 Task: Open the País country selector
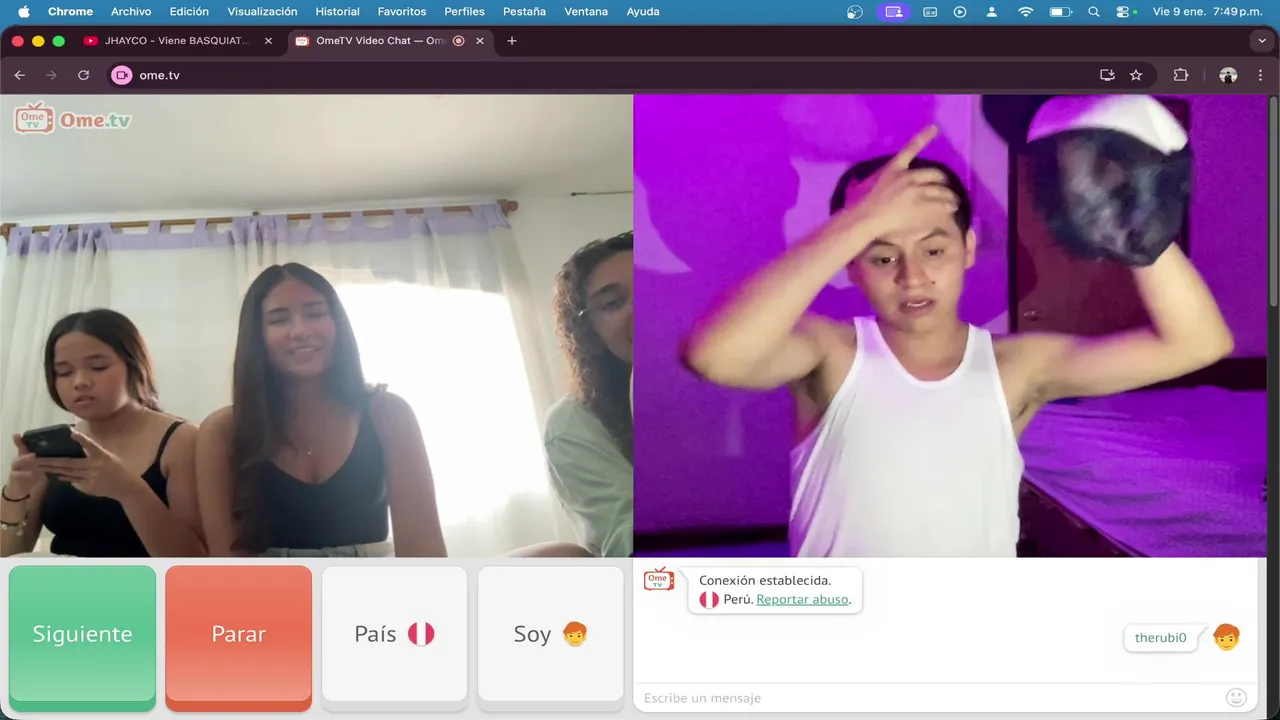pos(394,638)
